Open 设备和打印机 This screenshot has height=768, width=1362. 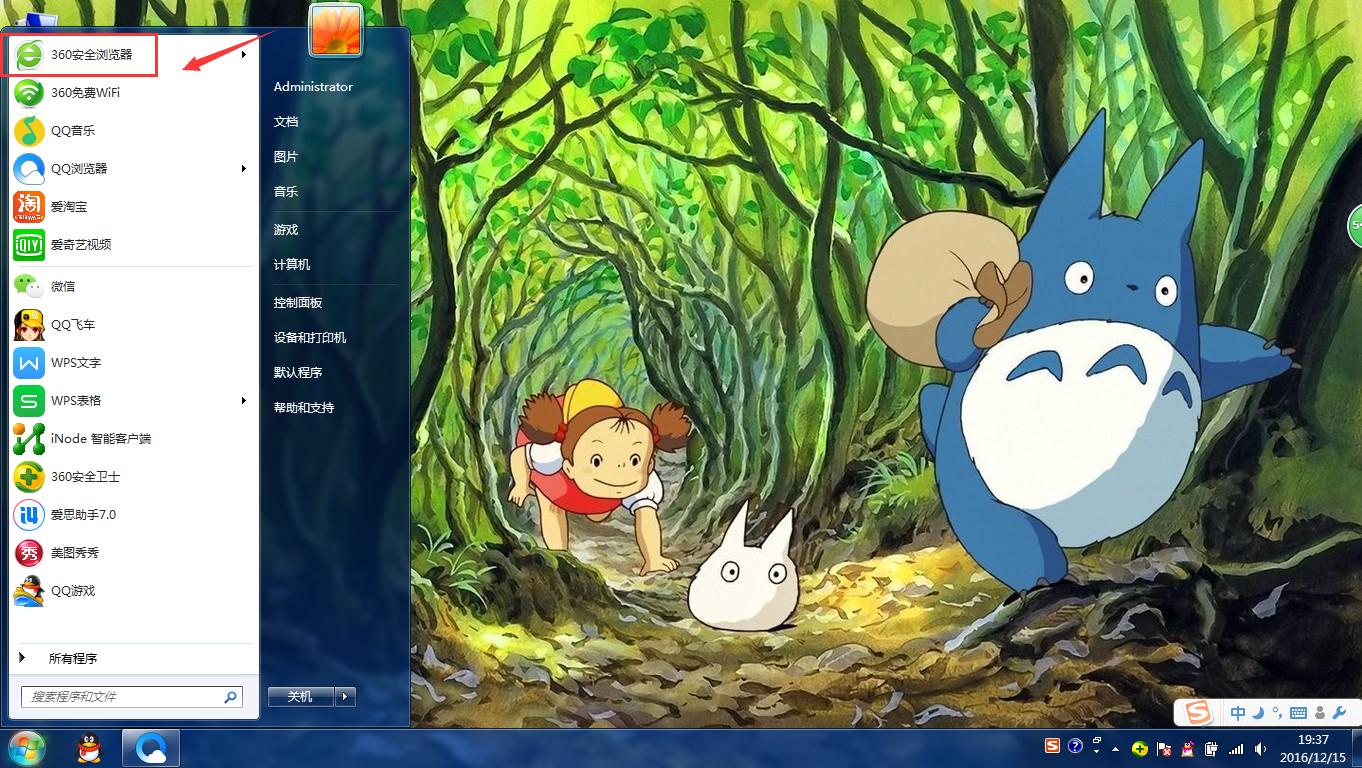(x=310, y=338)
